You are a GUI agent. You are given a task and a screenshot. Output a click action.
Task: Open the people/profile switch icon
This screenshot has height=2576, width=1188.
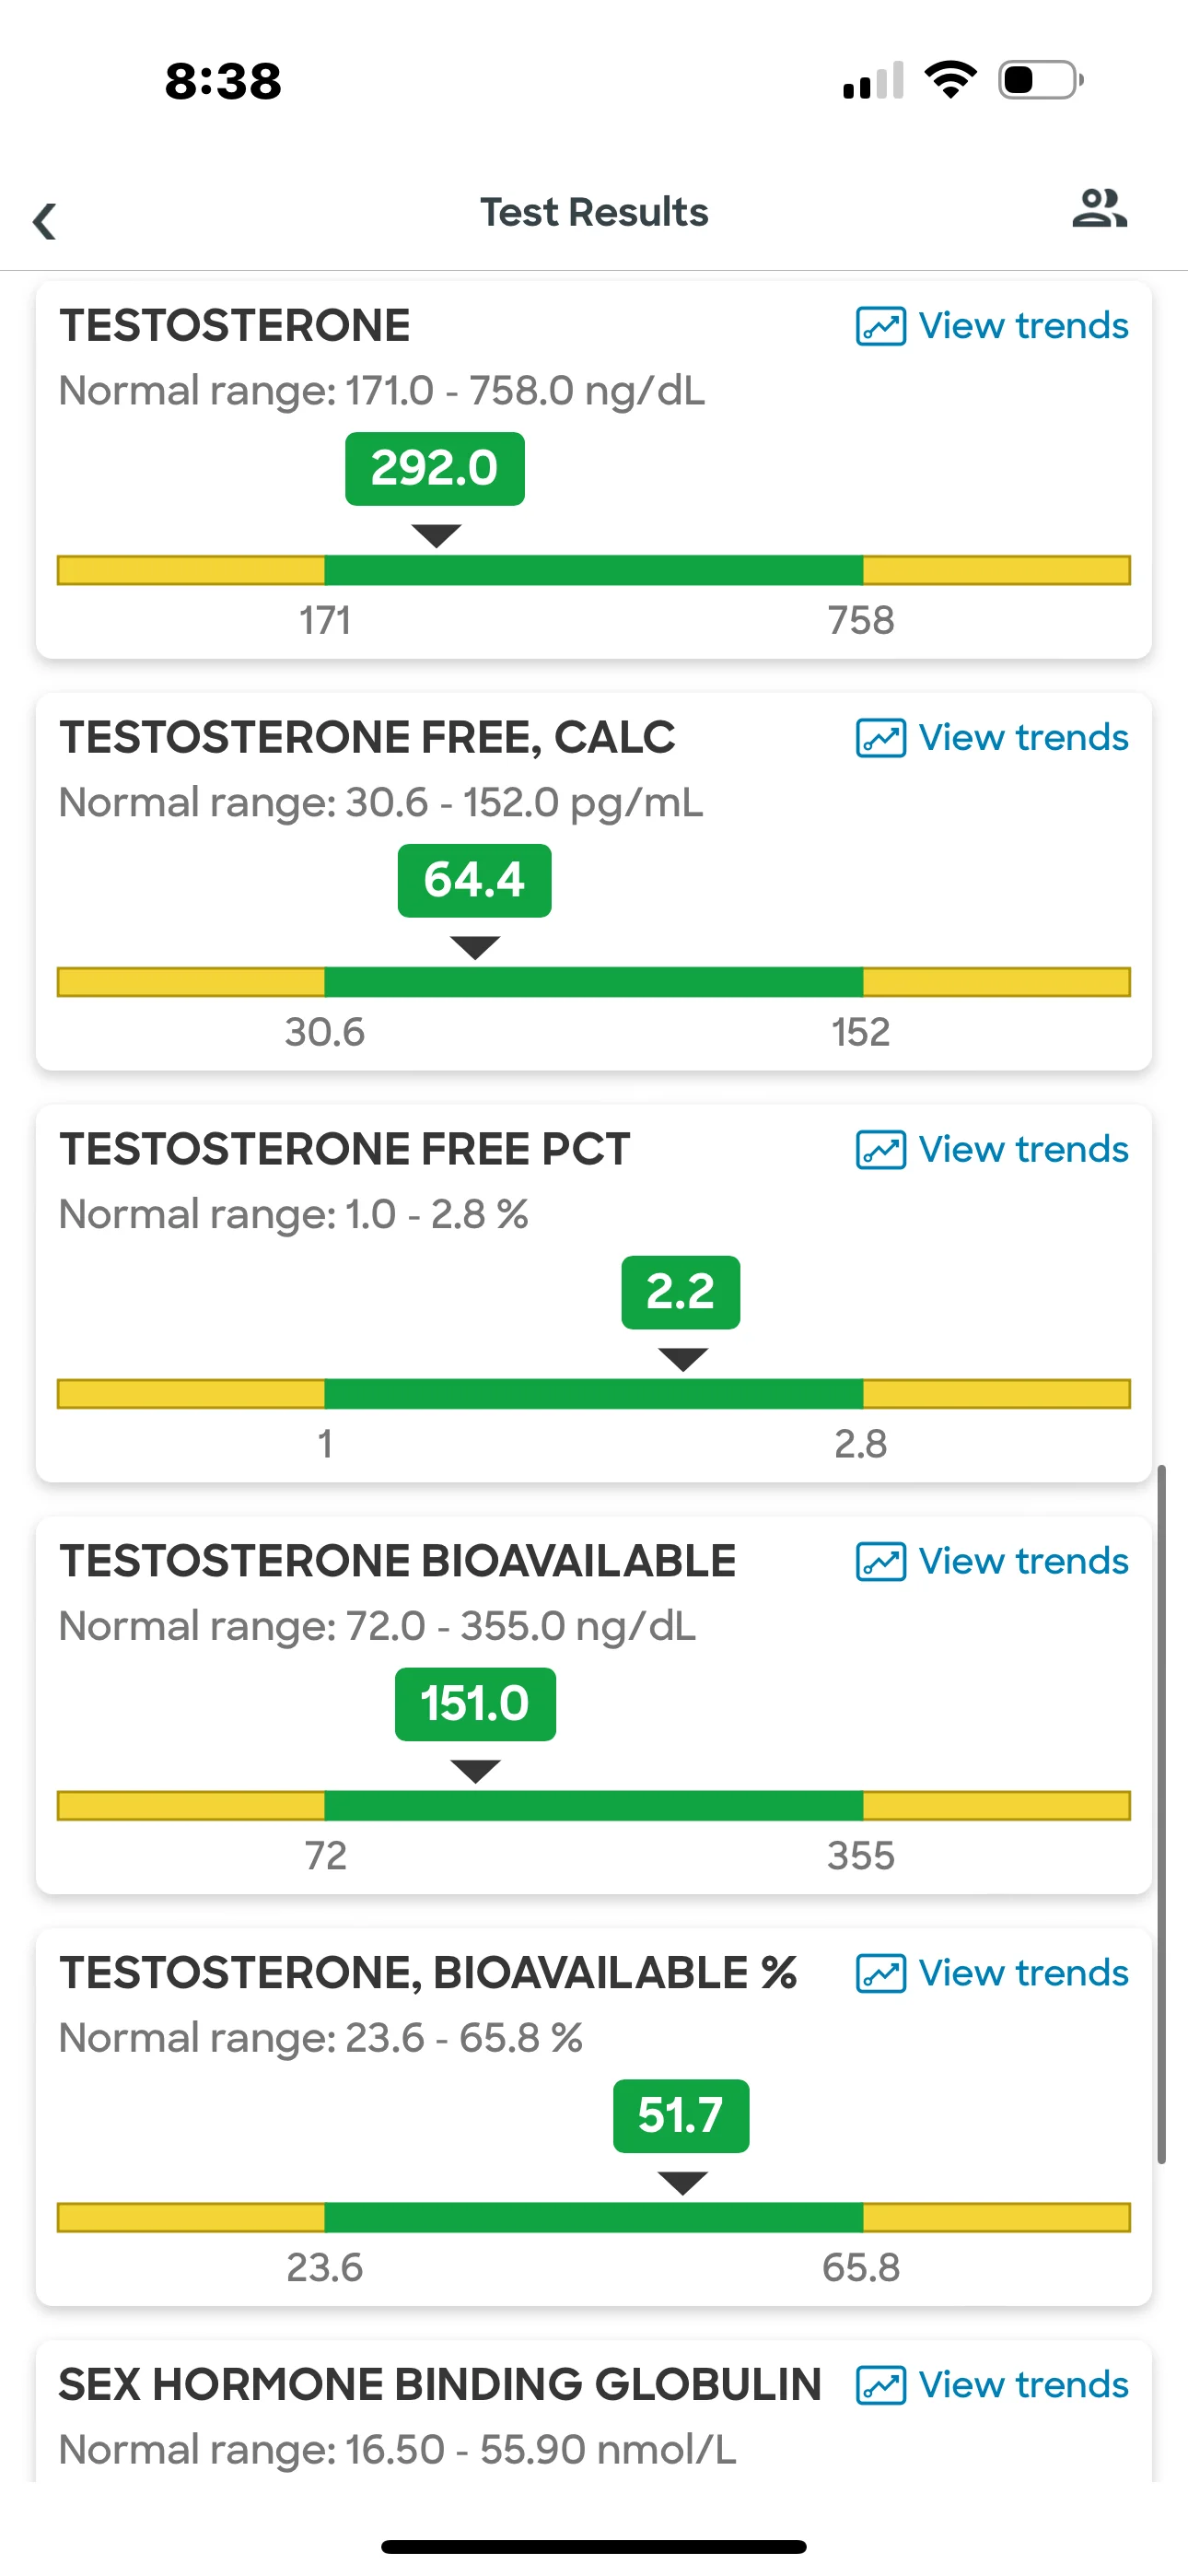1099,208
